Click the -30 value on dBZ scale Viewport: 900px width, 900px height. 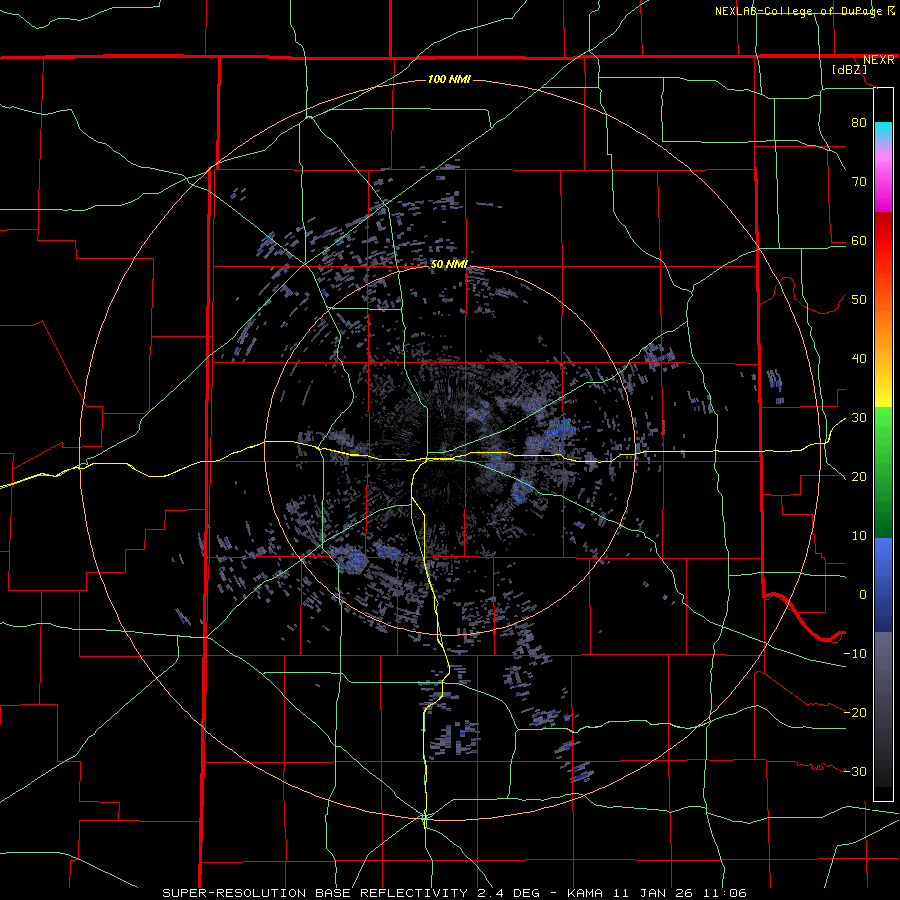click(855, 771)
